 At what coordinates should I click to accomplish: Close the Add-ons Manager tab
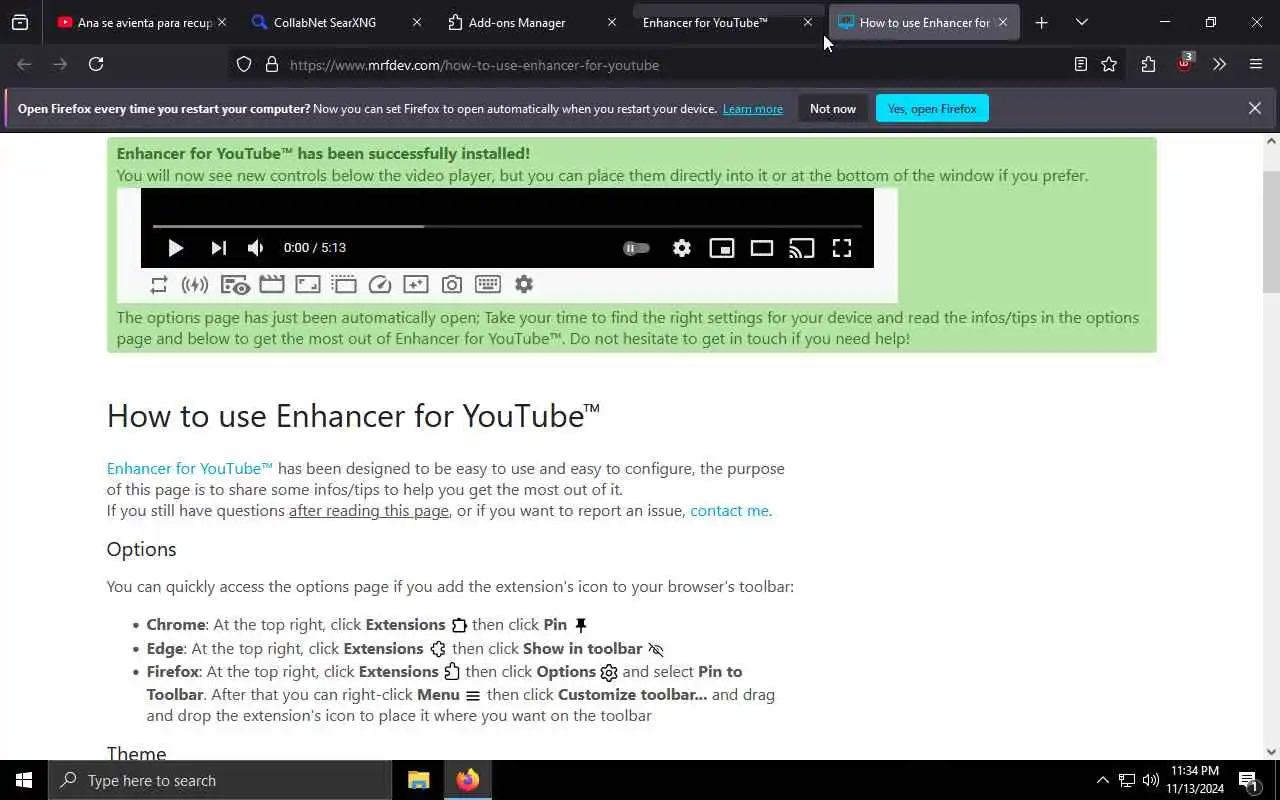click(612, 22)
